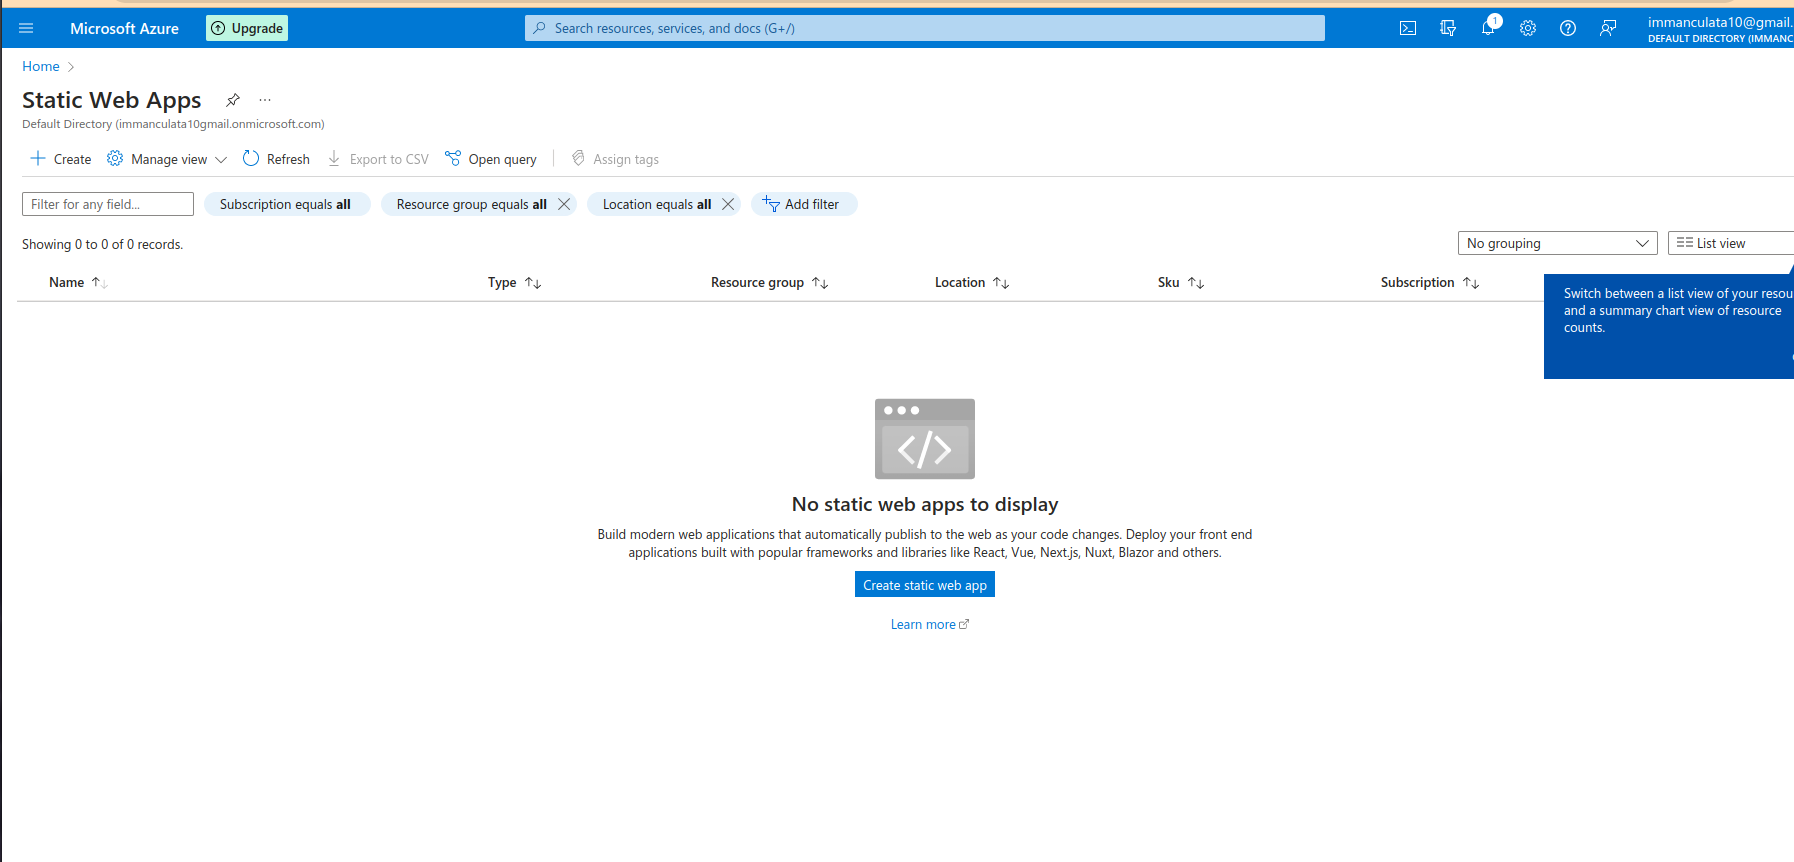
Task: Click the static web app placeholder illustration
Action: pos(925,439)
